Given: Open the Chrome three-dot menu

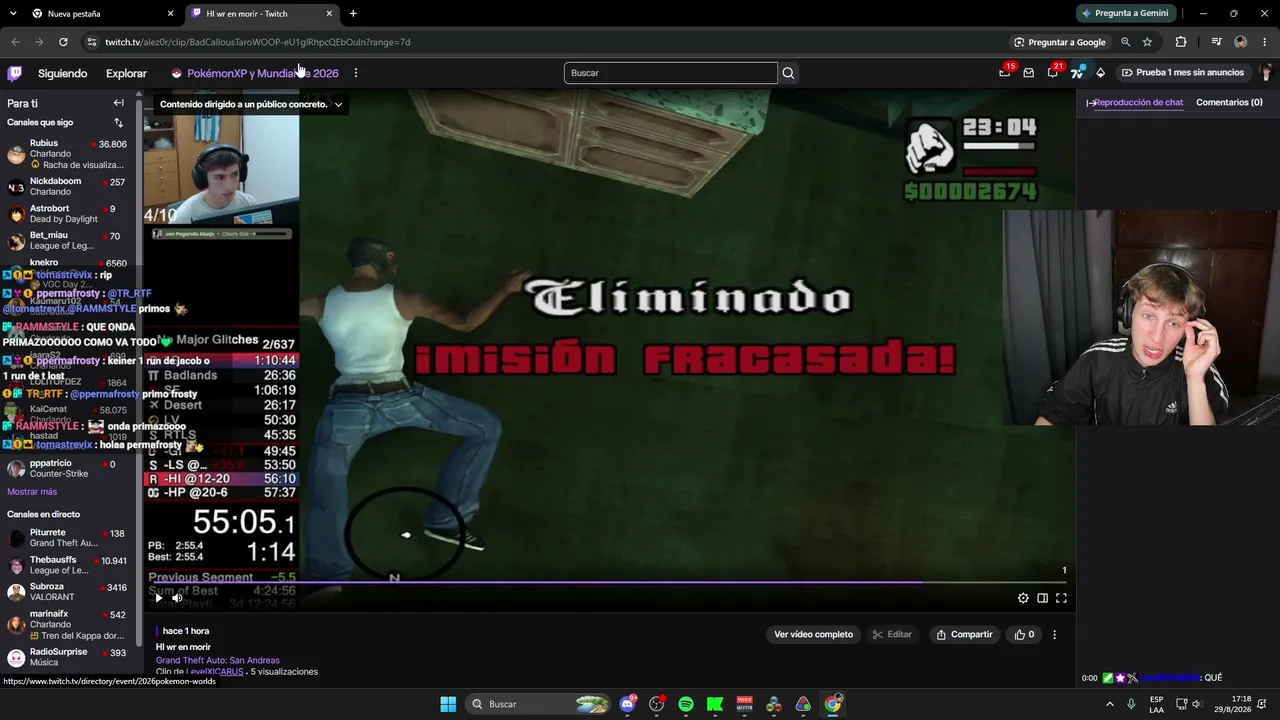Looking at the screenshot, I should pyautogui.click(x=1265, y=42).
